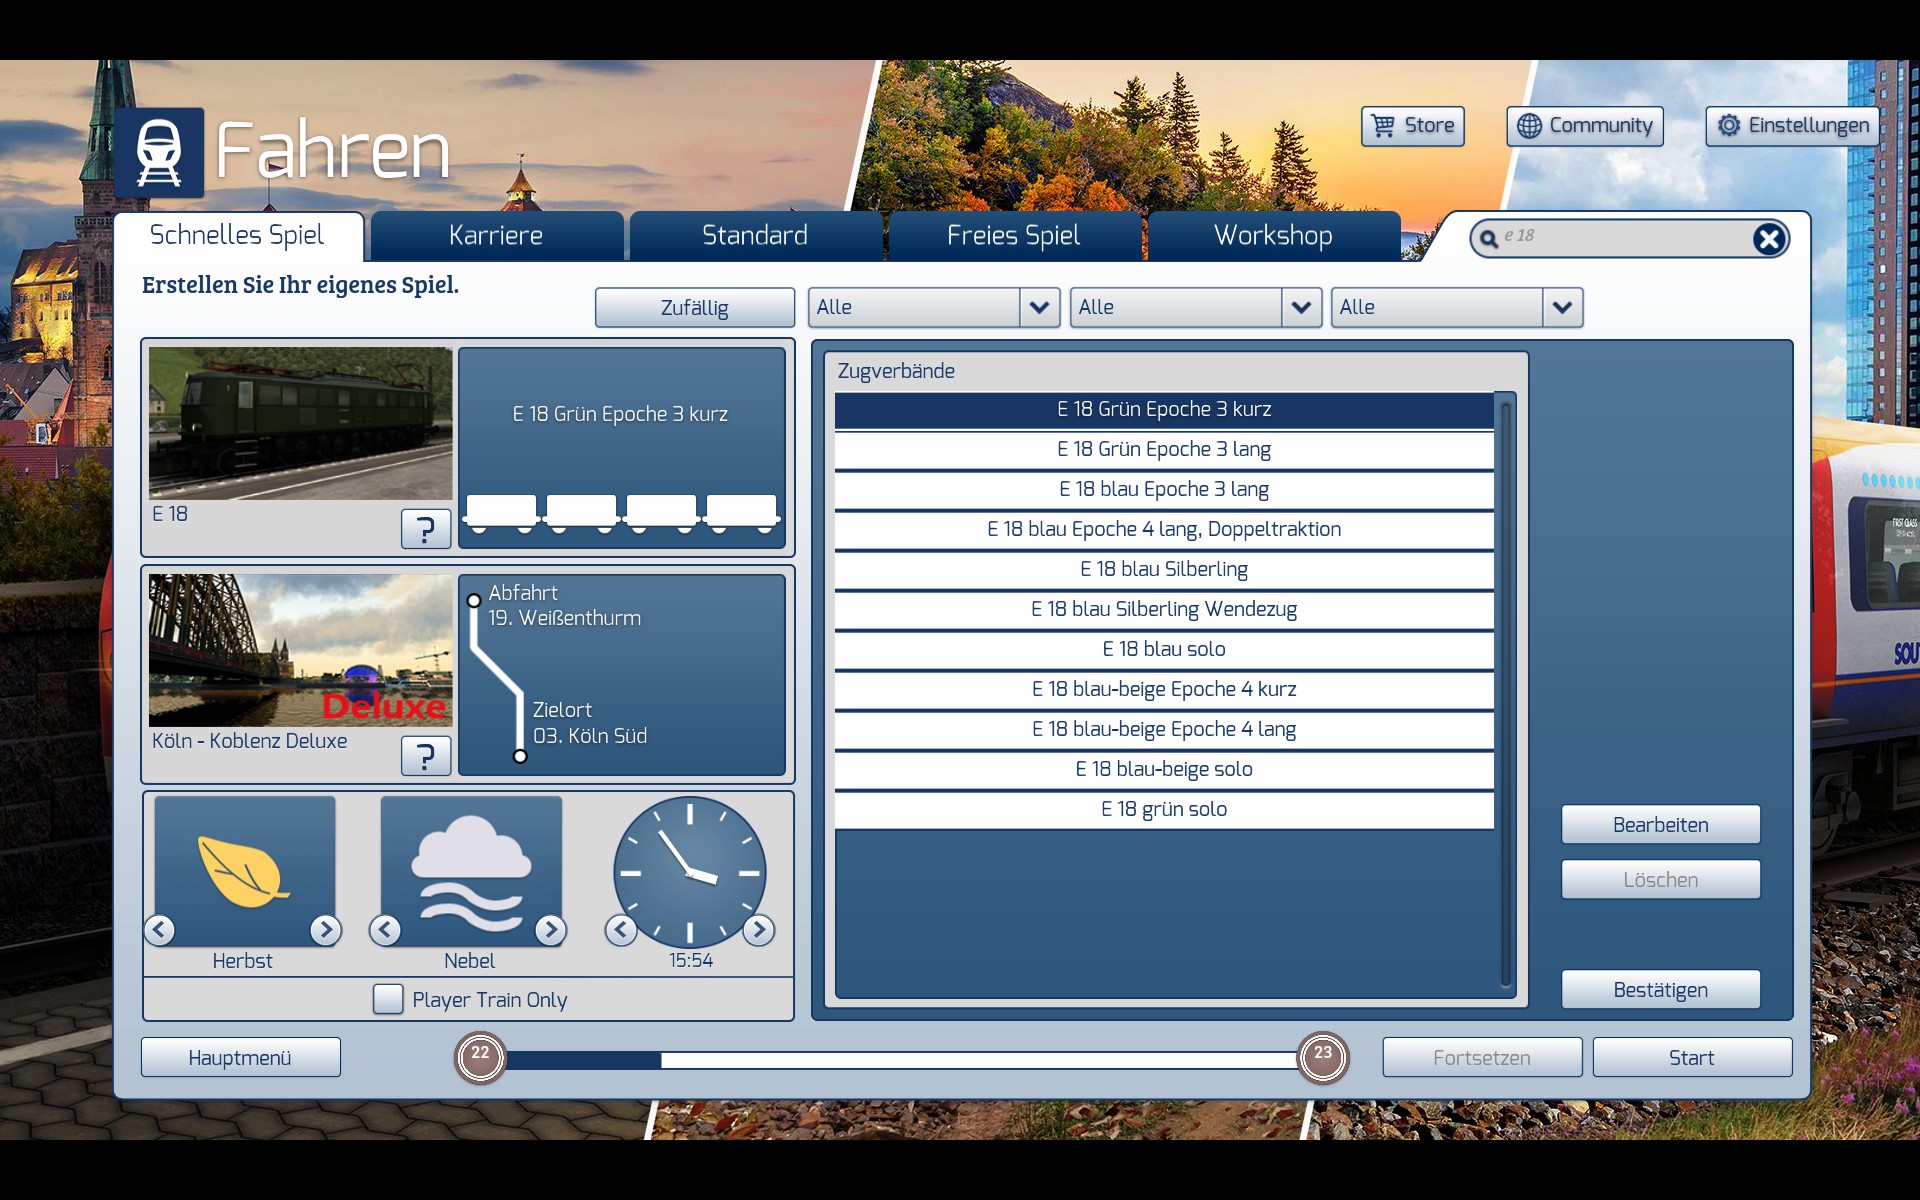Advance weather to next after Nebel

click(x=550, y=930)
